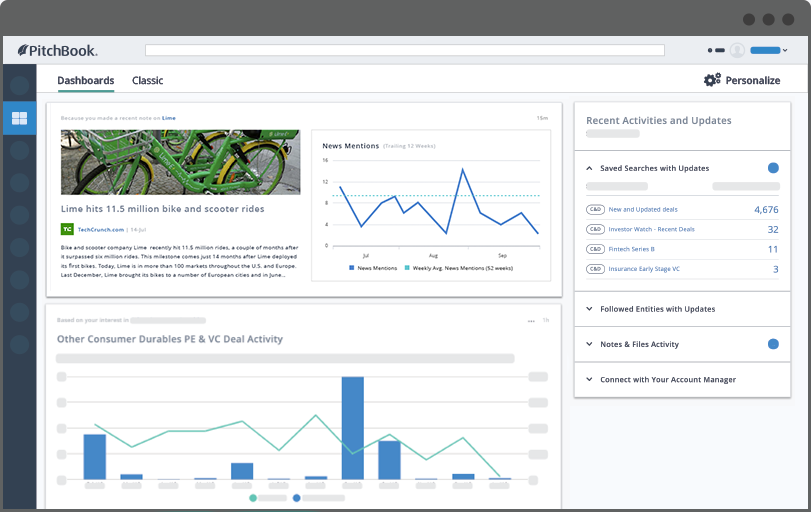
Task: Collapse Saved Searches with Updates section
Action: pyautogui.click(x=589, y=168)
